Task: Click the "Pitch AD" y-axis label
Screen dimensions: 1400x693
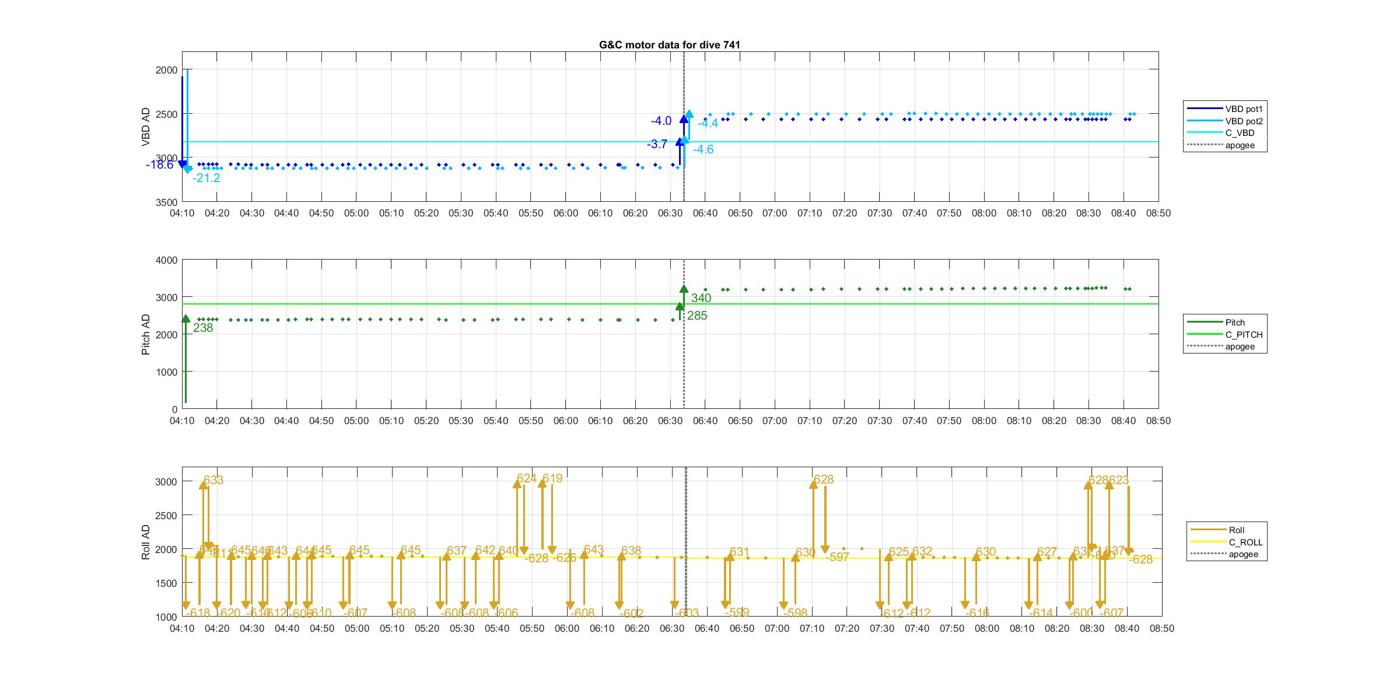Action: pos(146,334)
